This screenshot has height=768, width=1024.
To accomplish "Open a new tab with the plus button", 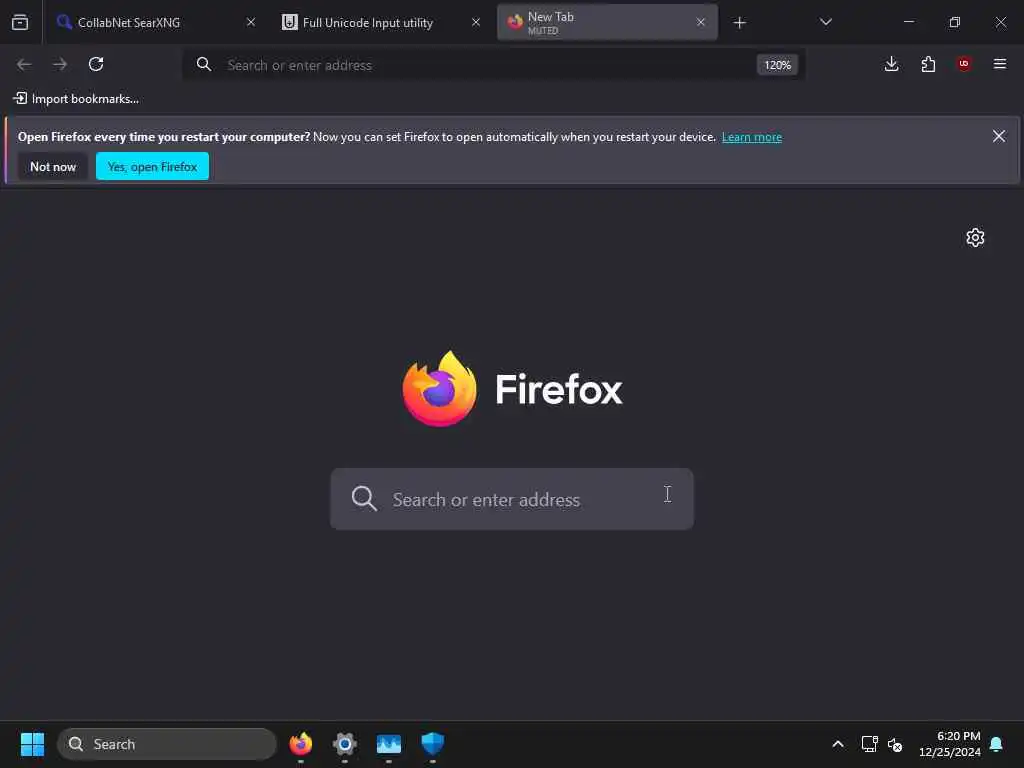I will [x=739, y=23].
